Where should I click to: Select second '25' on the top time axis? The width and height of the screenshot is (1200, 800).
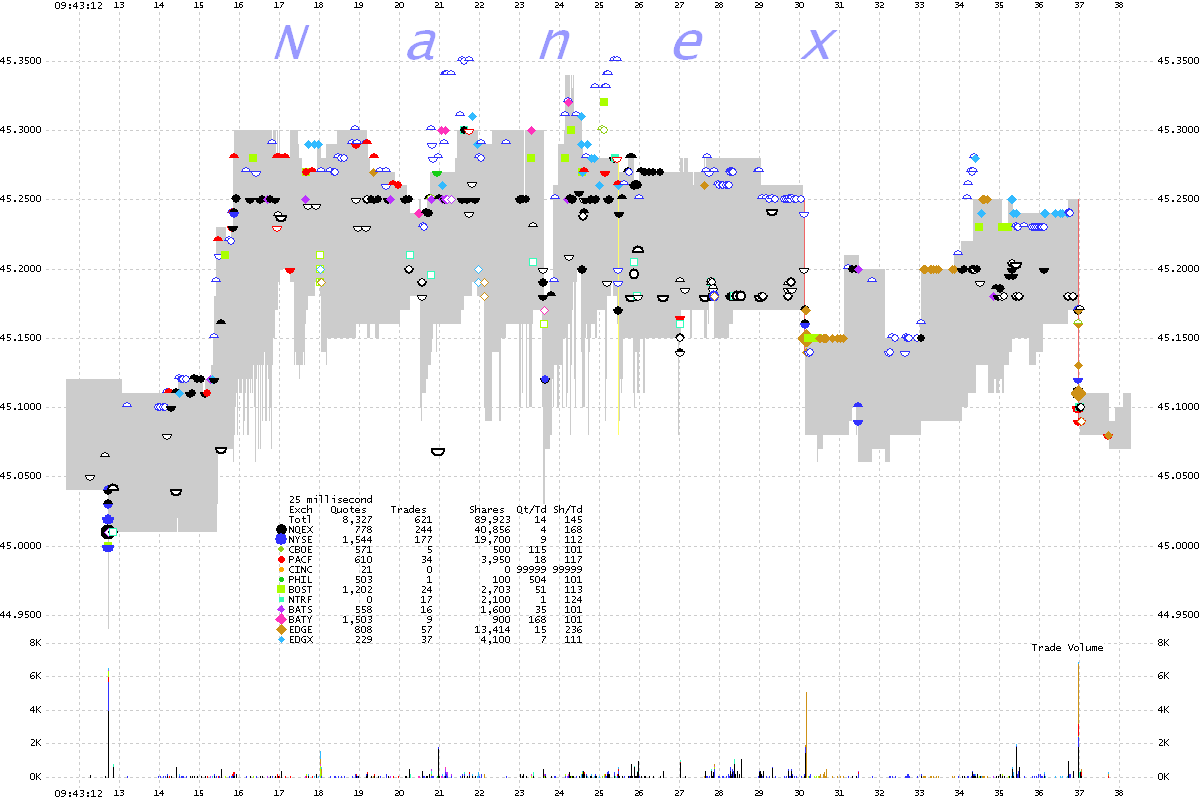click(x=599, y=5)
